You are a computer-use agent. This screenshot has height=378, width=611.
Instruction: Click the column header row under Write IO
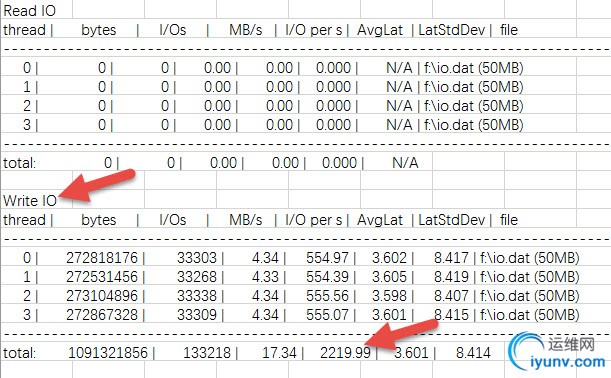260,220
